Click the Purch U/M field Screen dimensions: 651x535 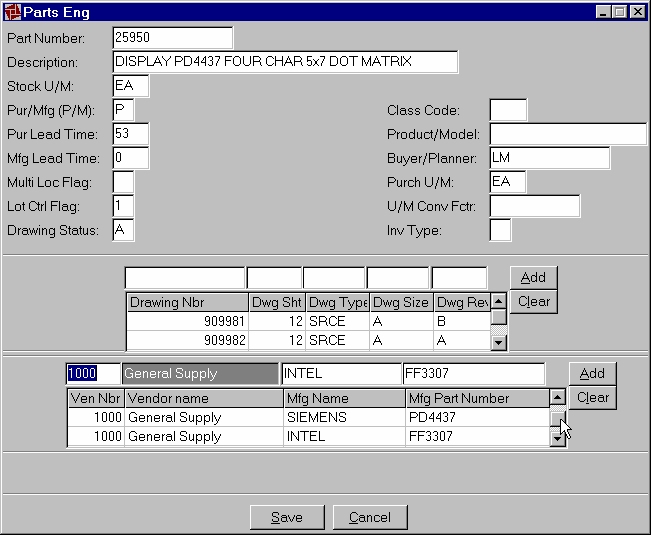(x=508, y=182)
